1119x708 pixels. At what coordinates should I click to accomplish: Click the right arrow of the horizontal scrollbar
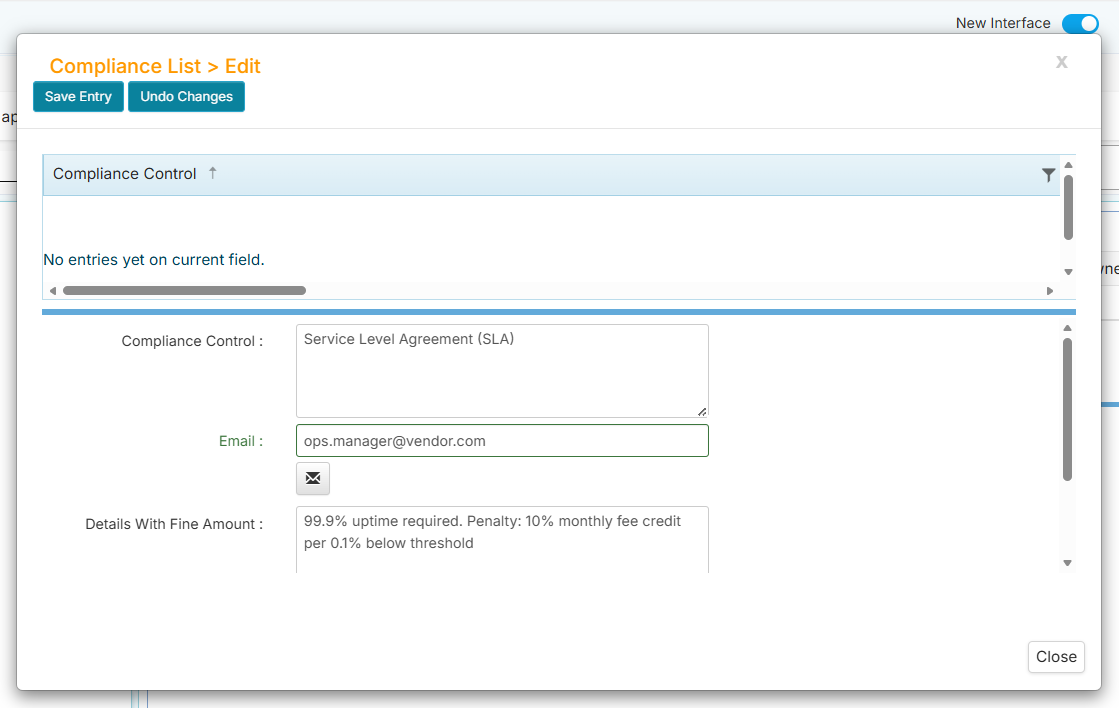click(1050, 290)
